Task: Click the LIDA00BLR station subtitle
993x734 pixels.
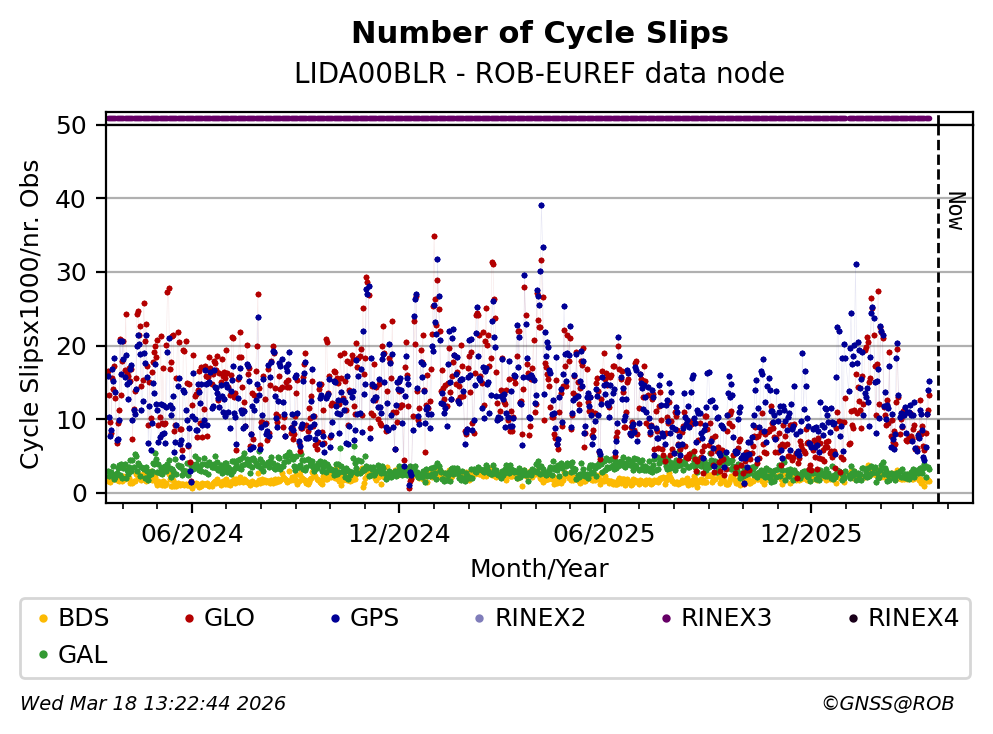Action: [539, 74]
